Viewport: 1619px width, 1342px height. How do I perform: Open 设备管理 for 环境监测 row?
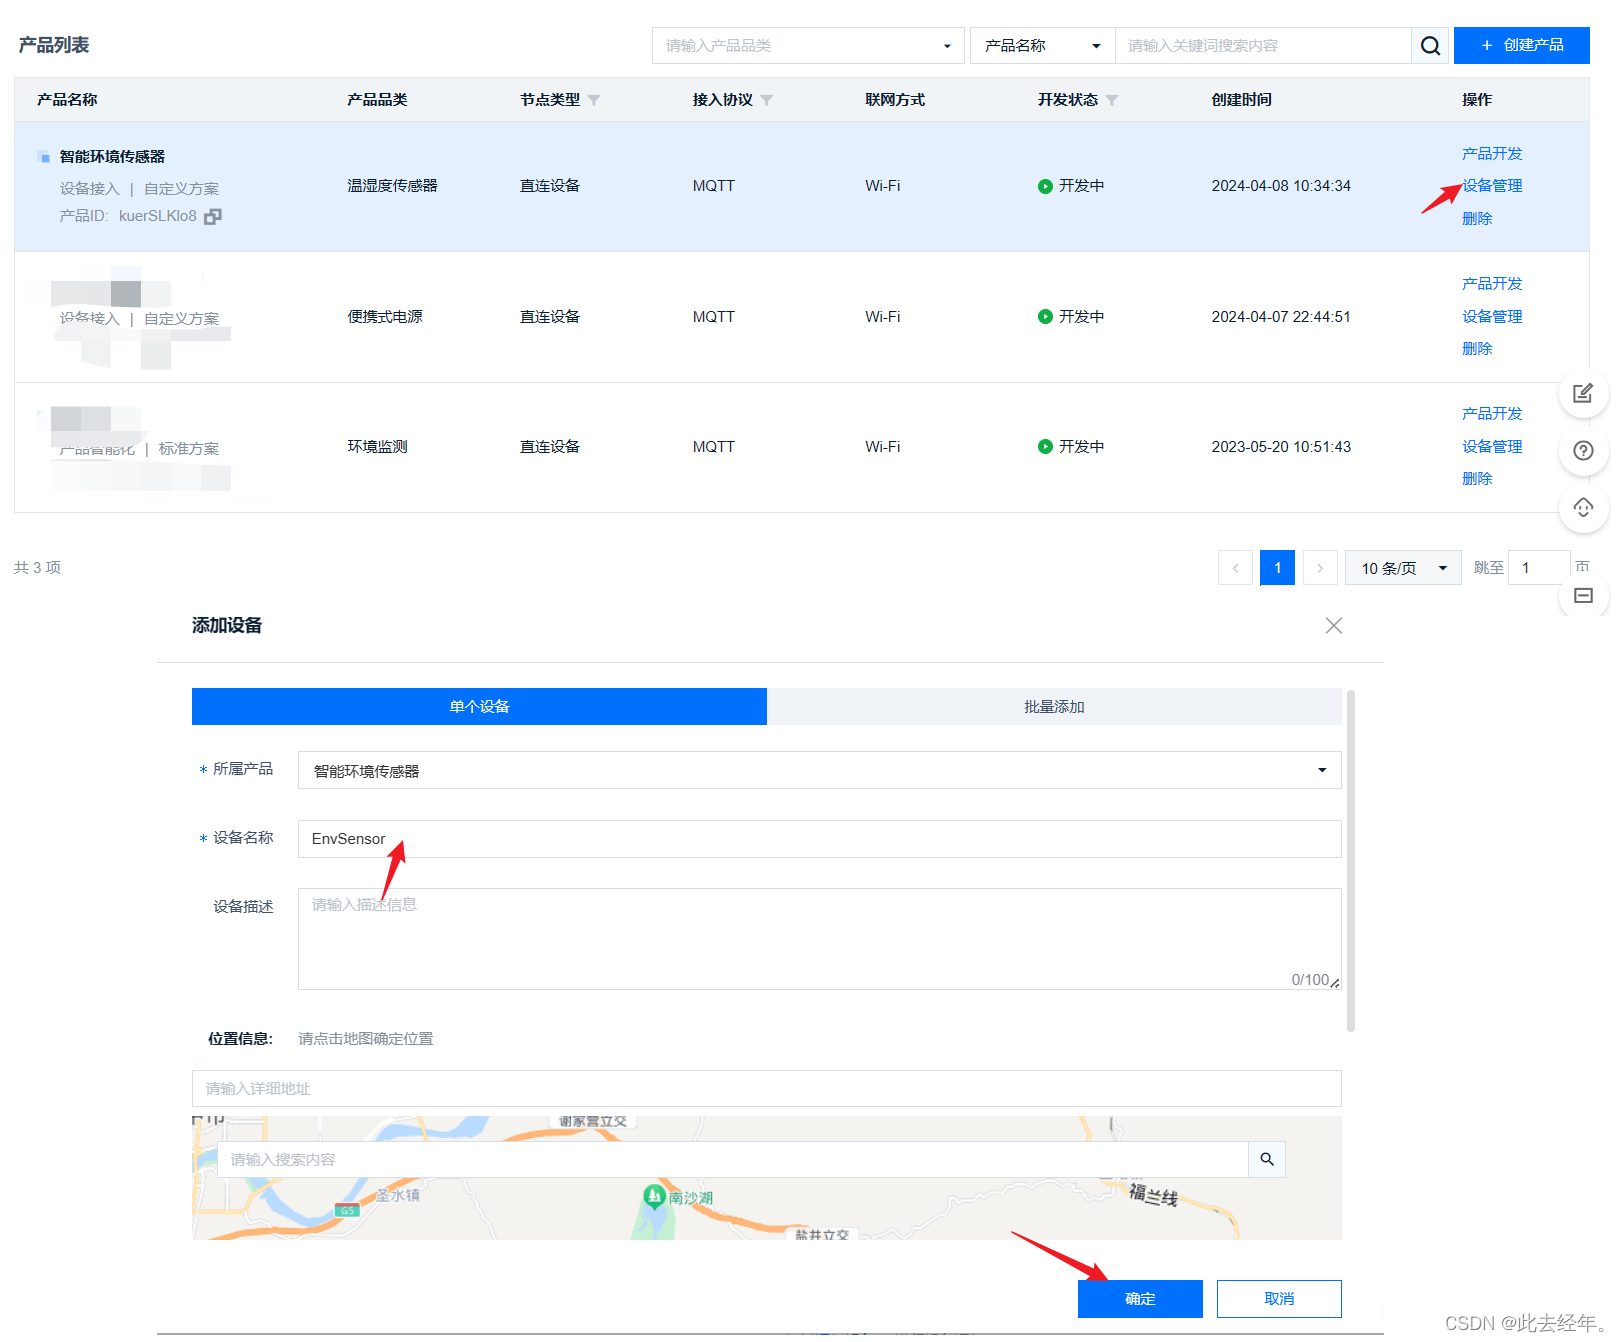pyautogui.click(x=1492, y=447)
